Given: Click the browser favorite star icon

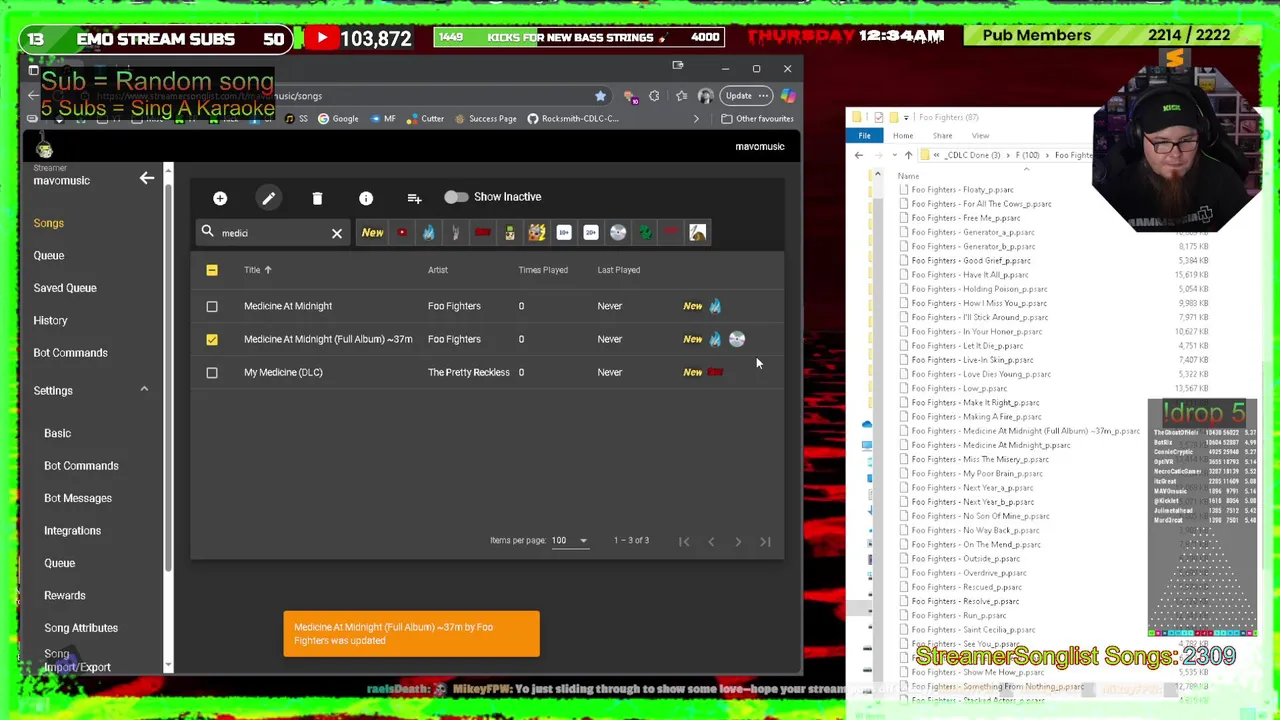Looking at the screenshot, I should [600, 96].
